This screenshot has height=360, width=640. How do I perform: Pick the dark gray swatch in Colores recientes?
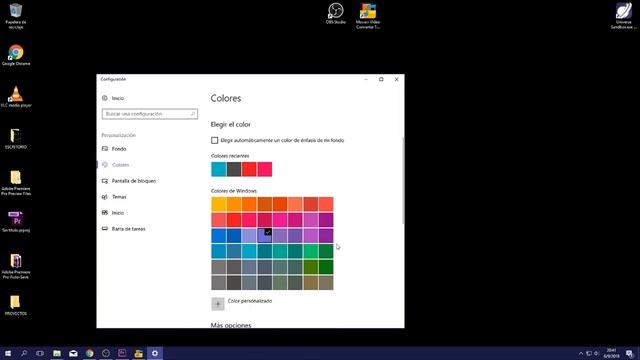[234, 169]
